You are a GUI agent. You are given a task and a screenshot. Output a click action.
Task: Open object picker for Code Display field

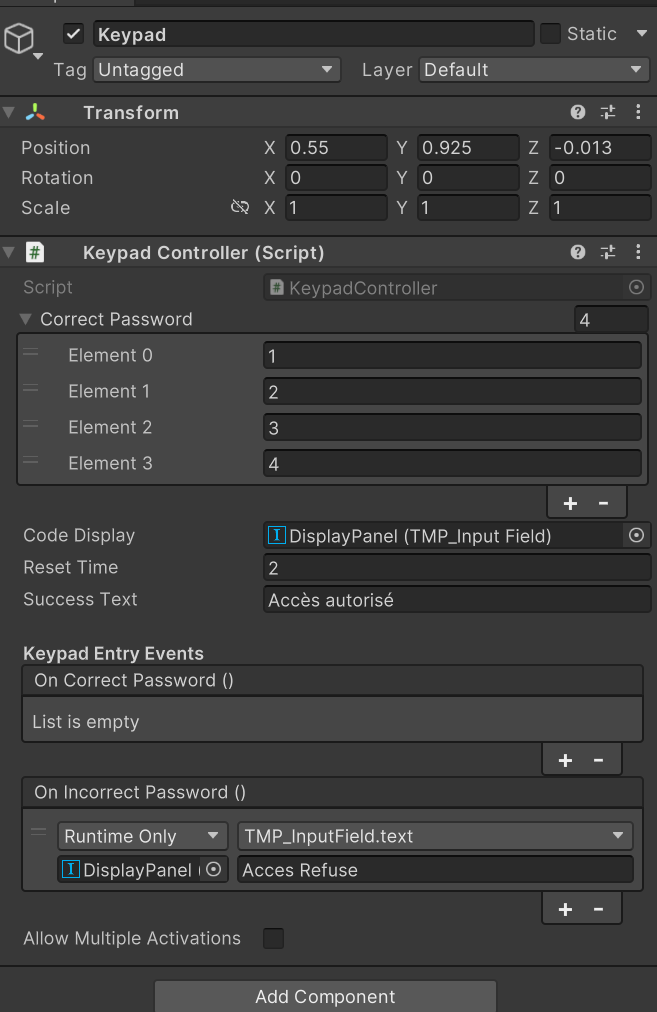coord(636,536)
